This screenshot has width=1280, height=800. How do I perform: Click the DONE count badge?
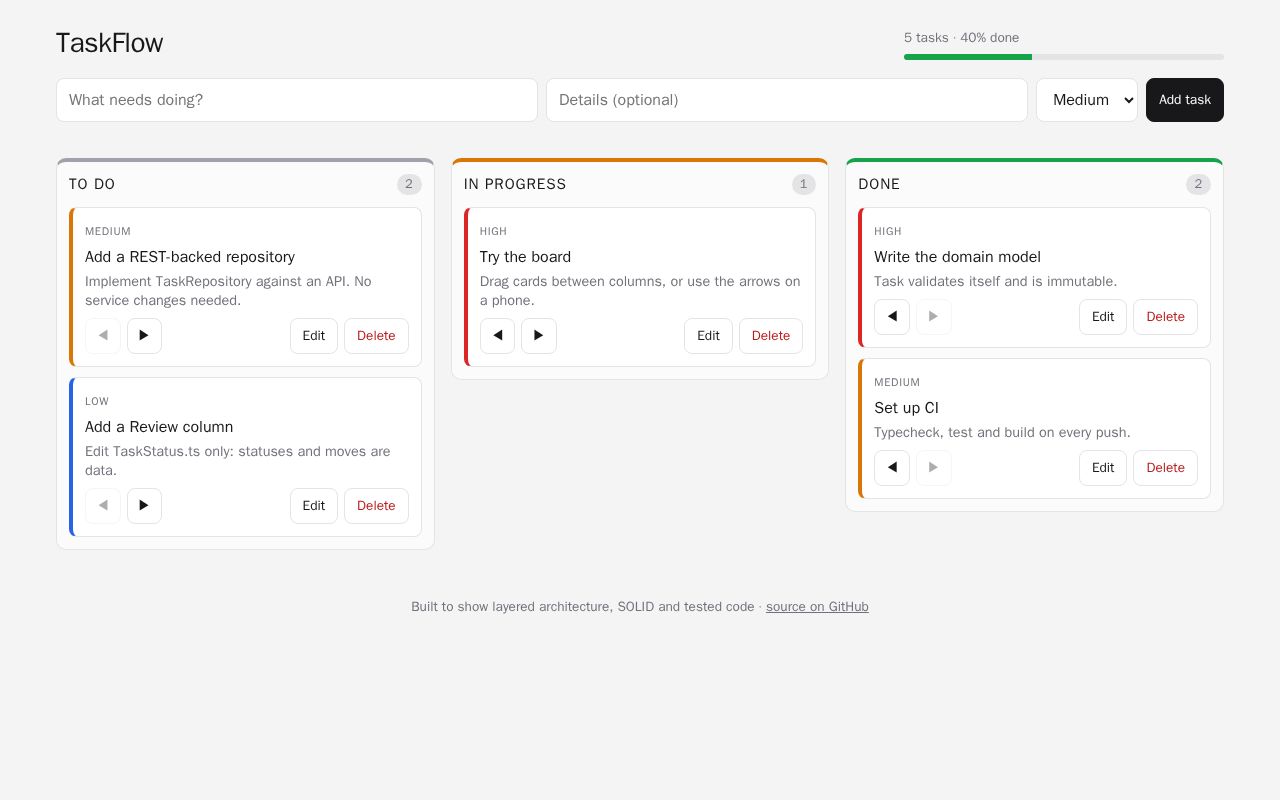point(1198,184)
